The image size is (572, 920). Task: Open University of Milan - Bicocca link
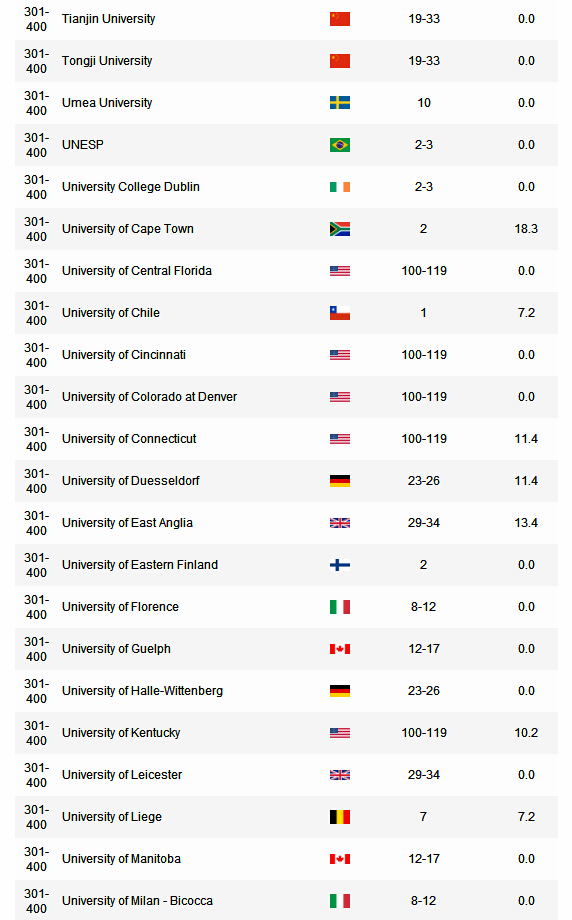click(137, 901)
